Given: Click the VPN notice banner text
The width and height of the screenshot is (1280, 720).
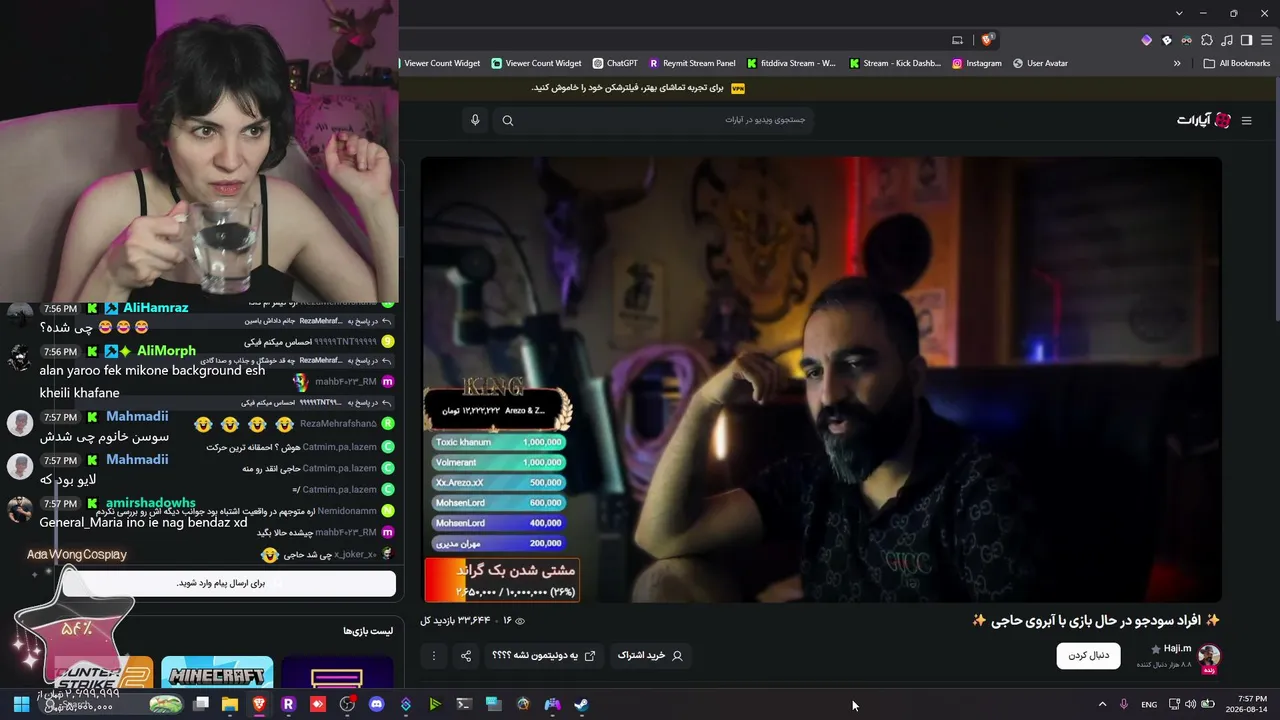Looking at the screenshot, I should pos(627,88).
